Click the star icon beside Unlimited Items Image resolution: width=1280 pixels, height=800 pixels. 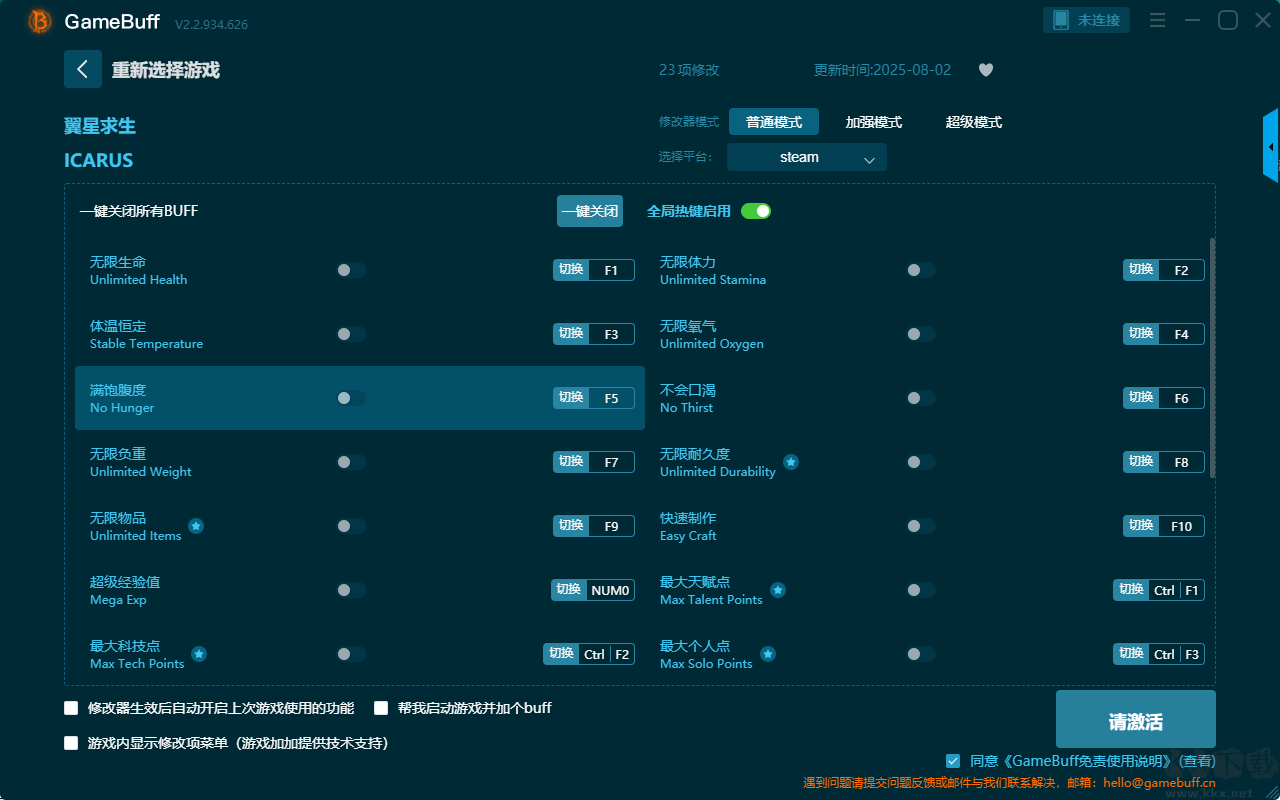(x=196, y=525)
